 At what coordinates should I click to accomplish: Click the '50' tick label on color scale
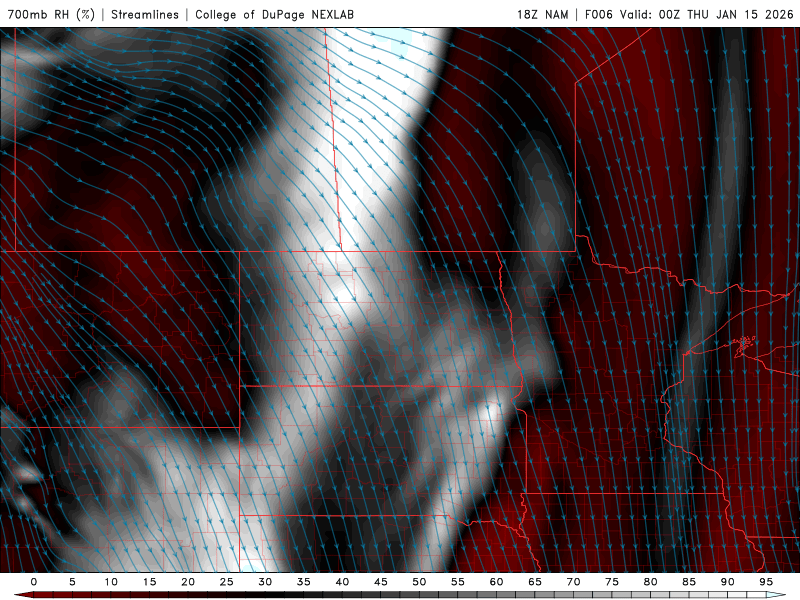pyautogui.click(x=419, y=582)
